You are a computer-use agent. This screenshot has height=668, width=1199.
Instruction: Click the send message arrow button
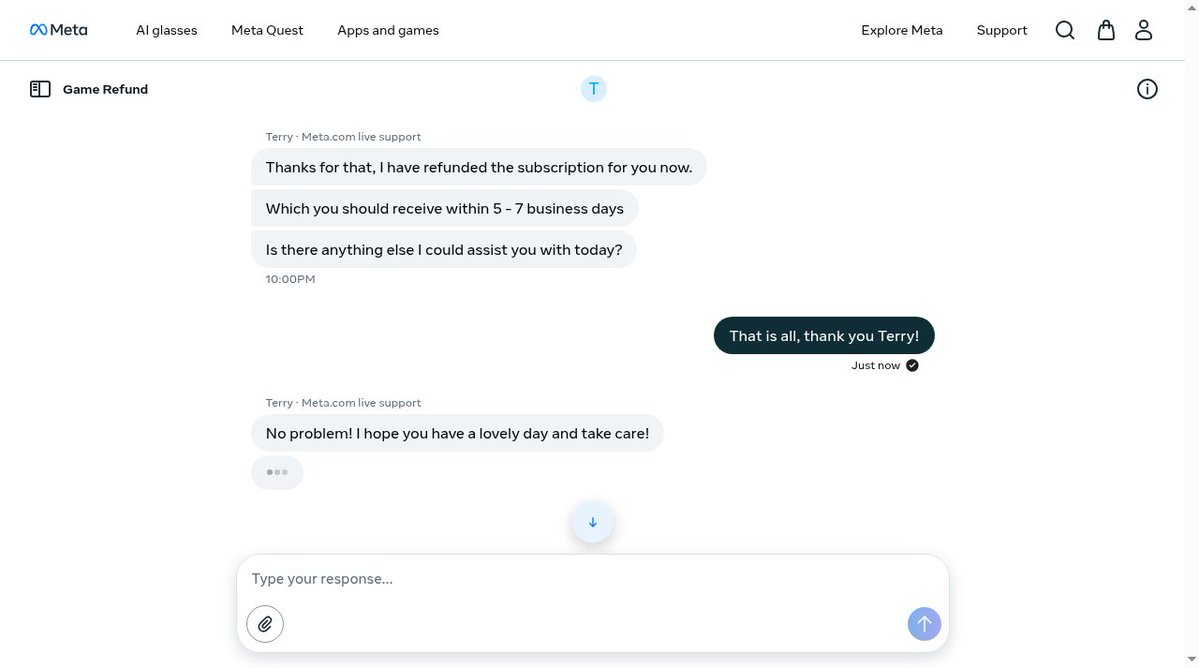(x=924, y=624)
